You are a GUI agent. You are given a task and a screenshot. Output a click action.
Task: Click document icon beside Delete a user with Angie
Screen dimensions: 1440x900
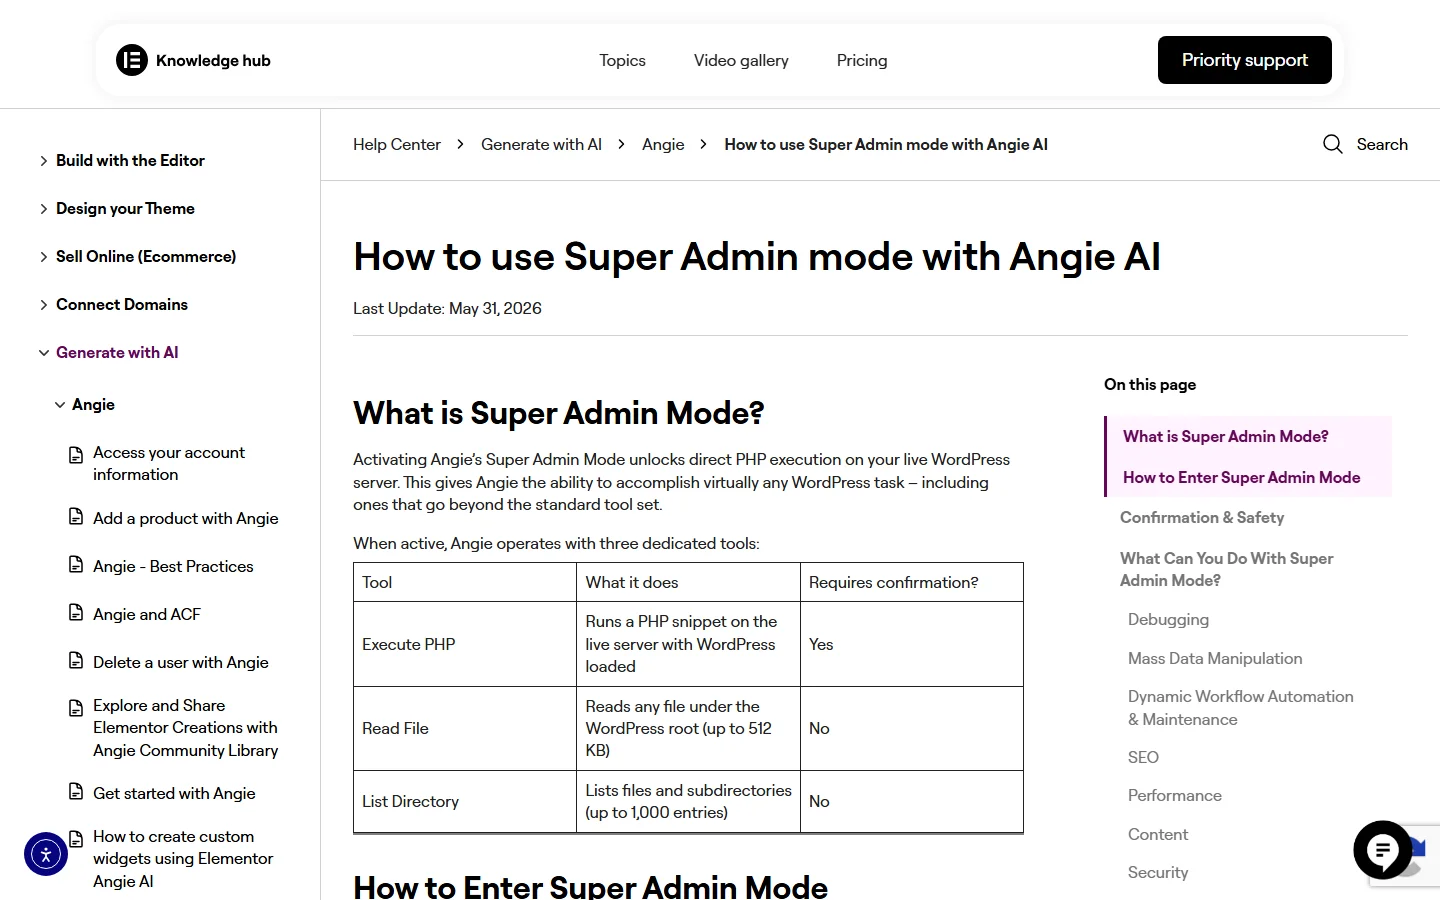click(x=76, y=660)
